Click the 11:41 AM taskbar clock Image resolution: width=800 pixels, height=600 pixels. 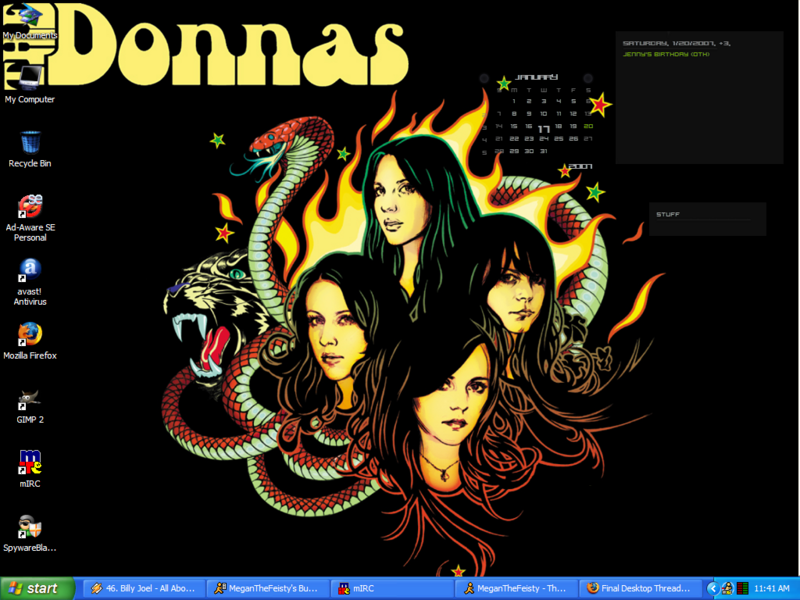click(x=771, y=588)
